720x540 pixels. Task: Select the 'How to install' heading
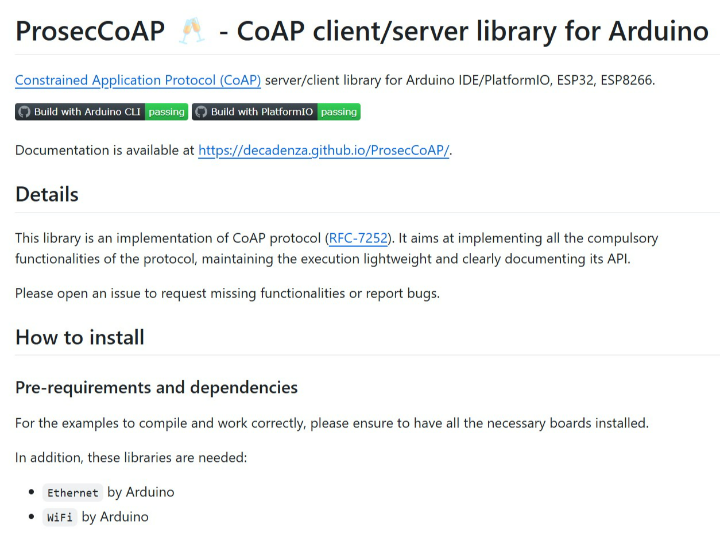pos(80,337)
